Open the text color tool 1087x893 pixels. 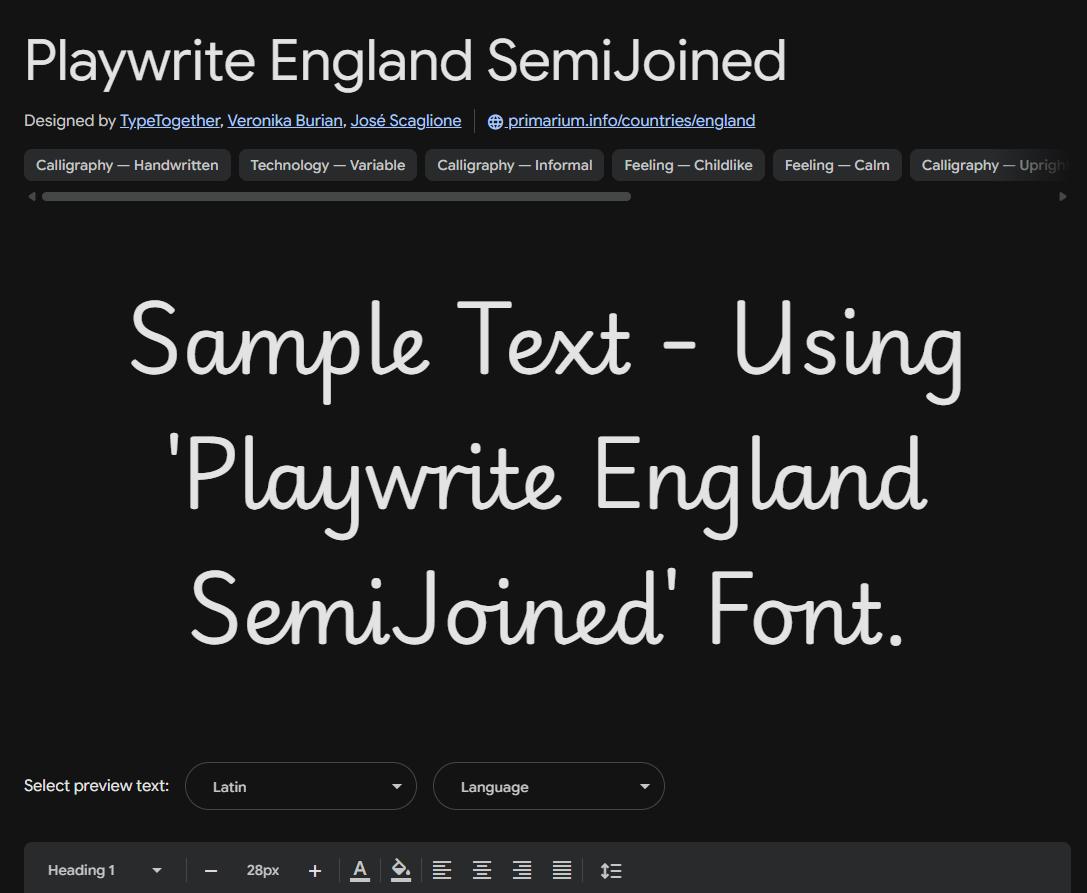(x=360, y=870)
